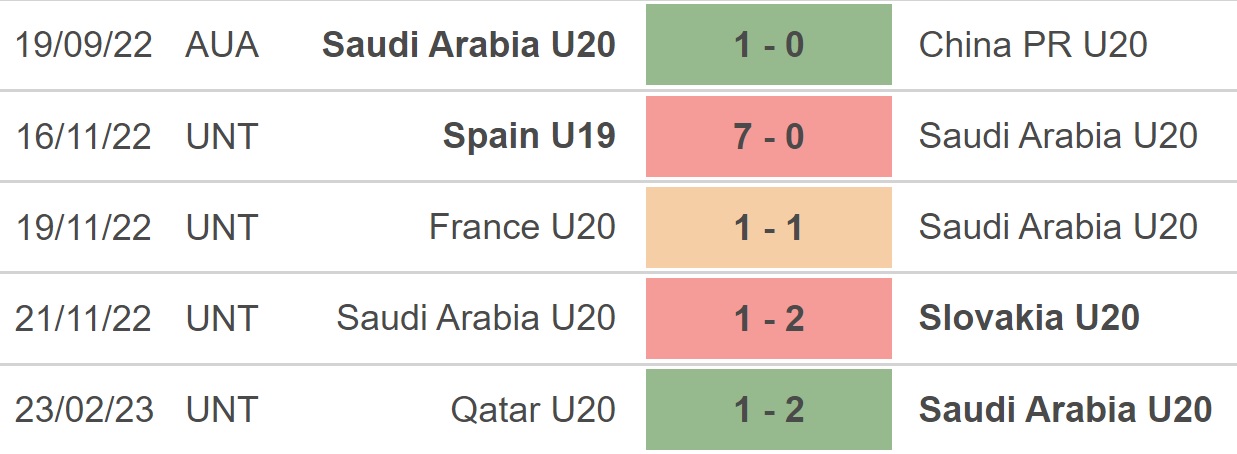Open the Saudi Arabia vs China 1 - 0 score
The height and width of the screenshot is (454, 1237).
tap(768, 45)
